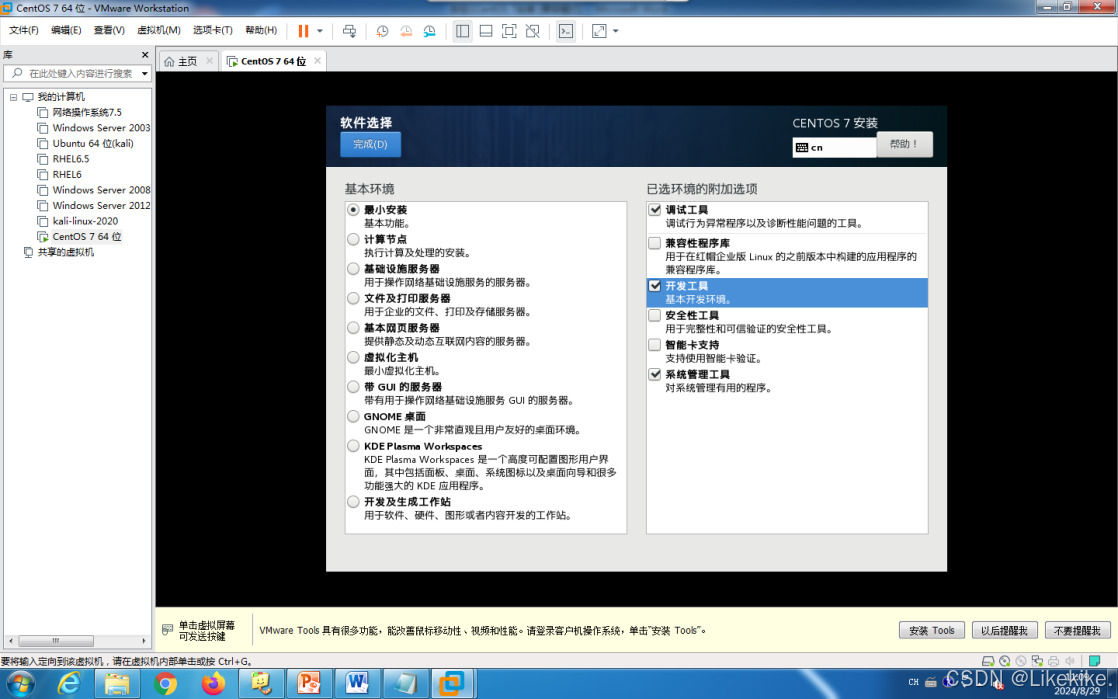Select the GNOME 桌面 environment
Viewport: 1118px width, 699px height.
353,417
